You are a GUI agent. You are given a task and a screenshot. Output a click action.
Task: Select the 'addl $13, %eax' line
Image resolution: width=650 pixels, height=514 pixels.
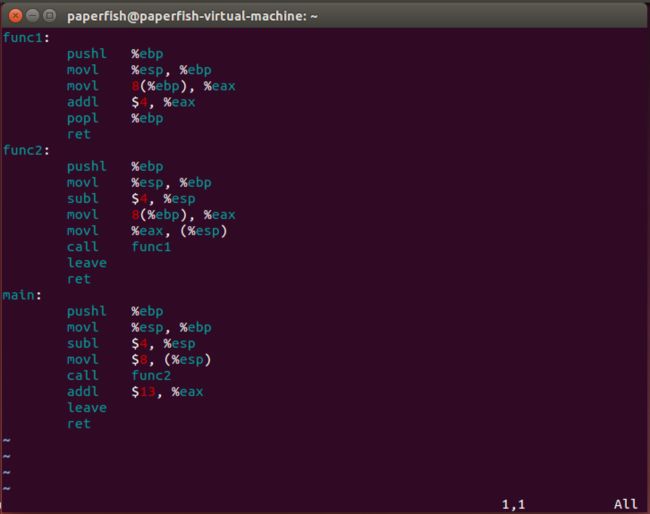tap(135, 392)
